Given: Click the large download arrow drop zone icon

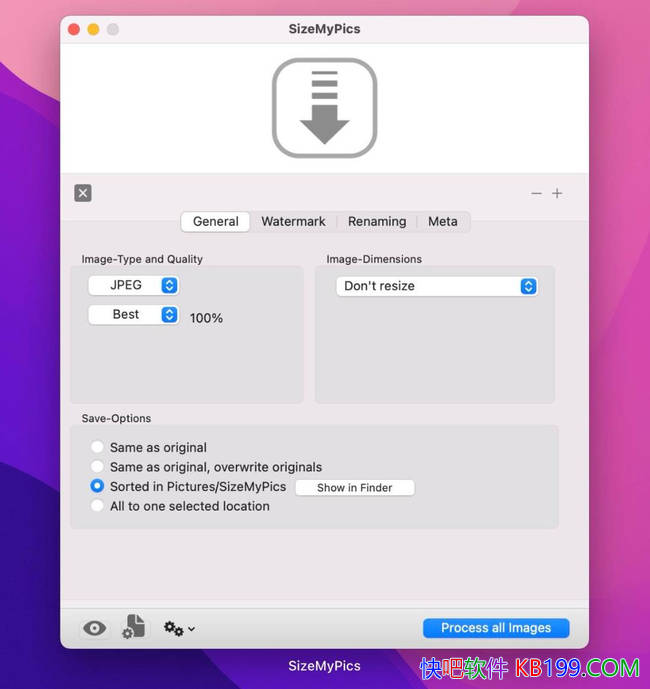Looking at the screenshot, I should (324, 108).
